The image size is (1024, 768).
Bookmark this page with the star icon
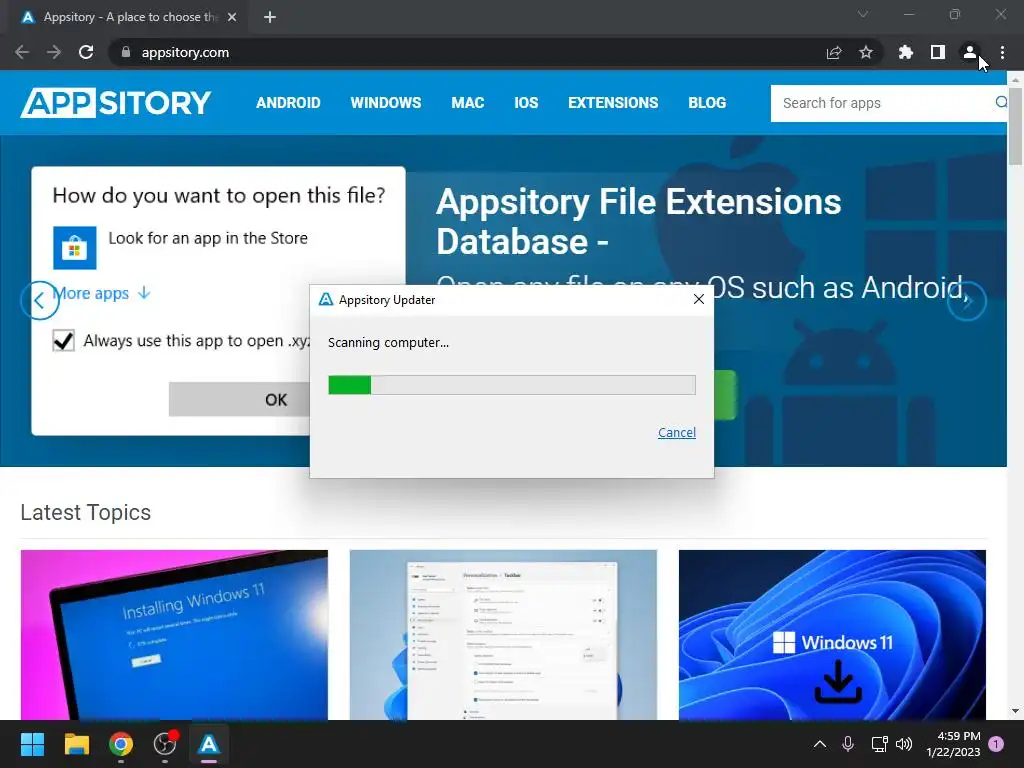tap(865, 52)
